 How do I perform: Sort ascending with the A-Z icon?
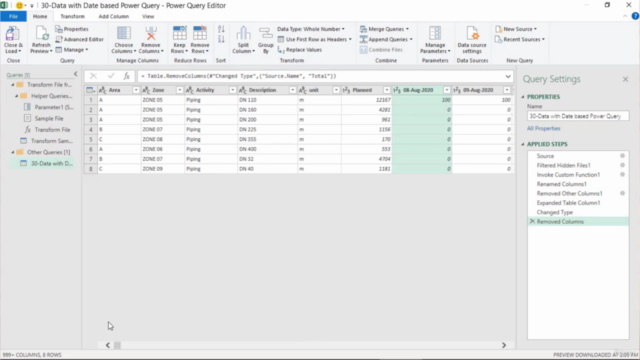coord(221,29)
